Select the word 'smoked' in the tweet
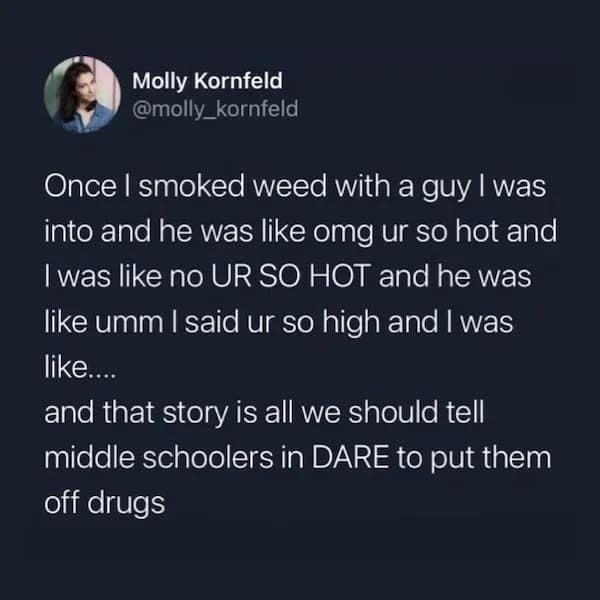Image resolution: width=600 pixels, height=600 pixels. pyautogui.click(x=191, y=187)
